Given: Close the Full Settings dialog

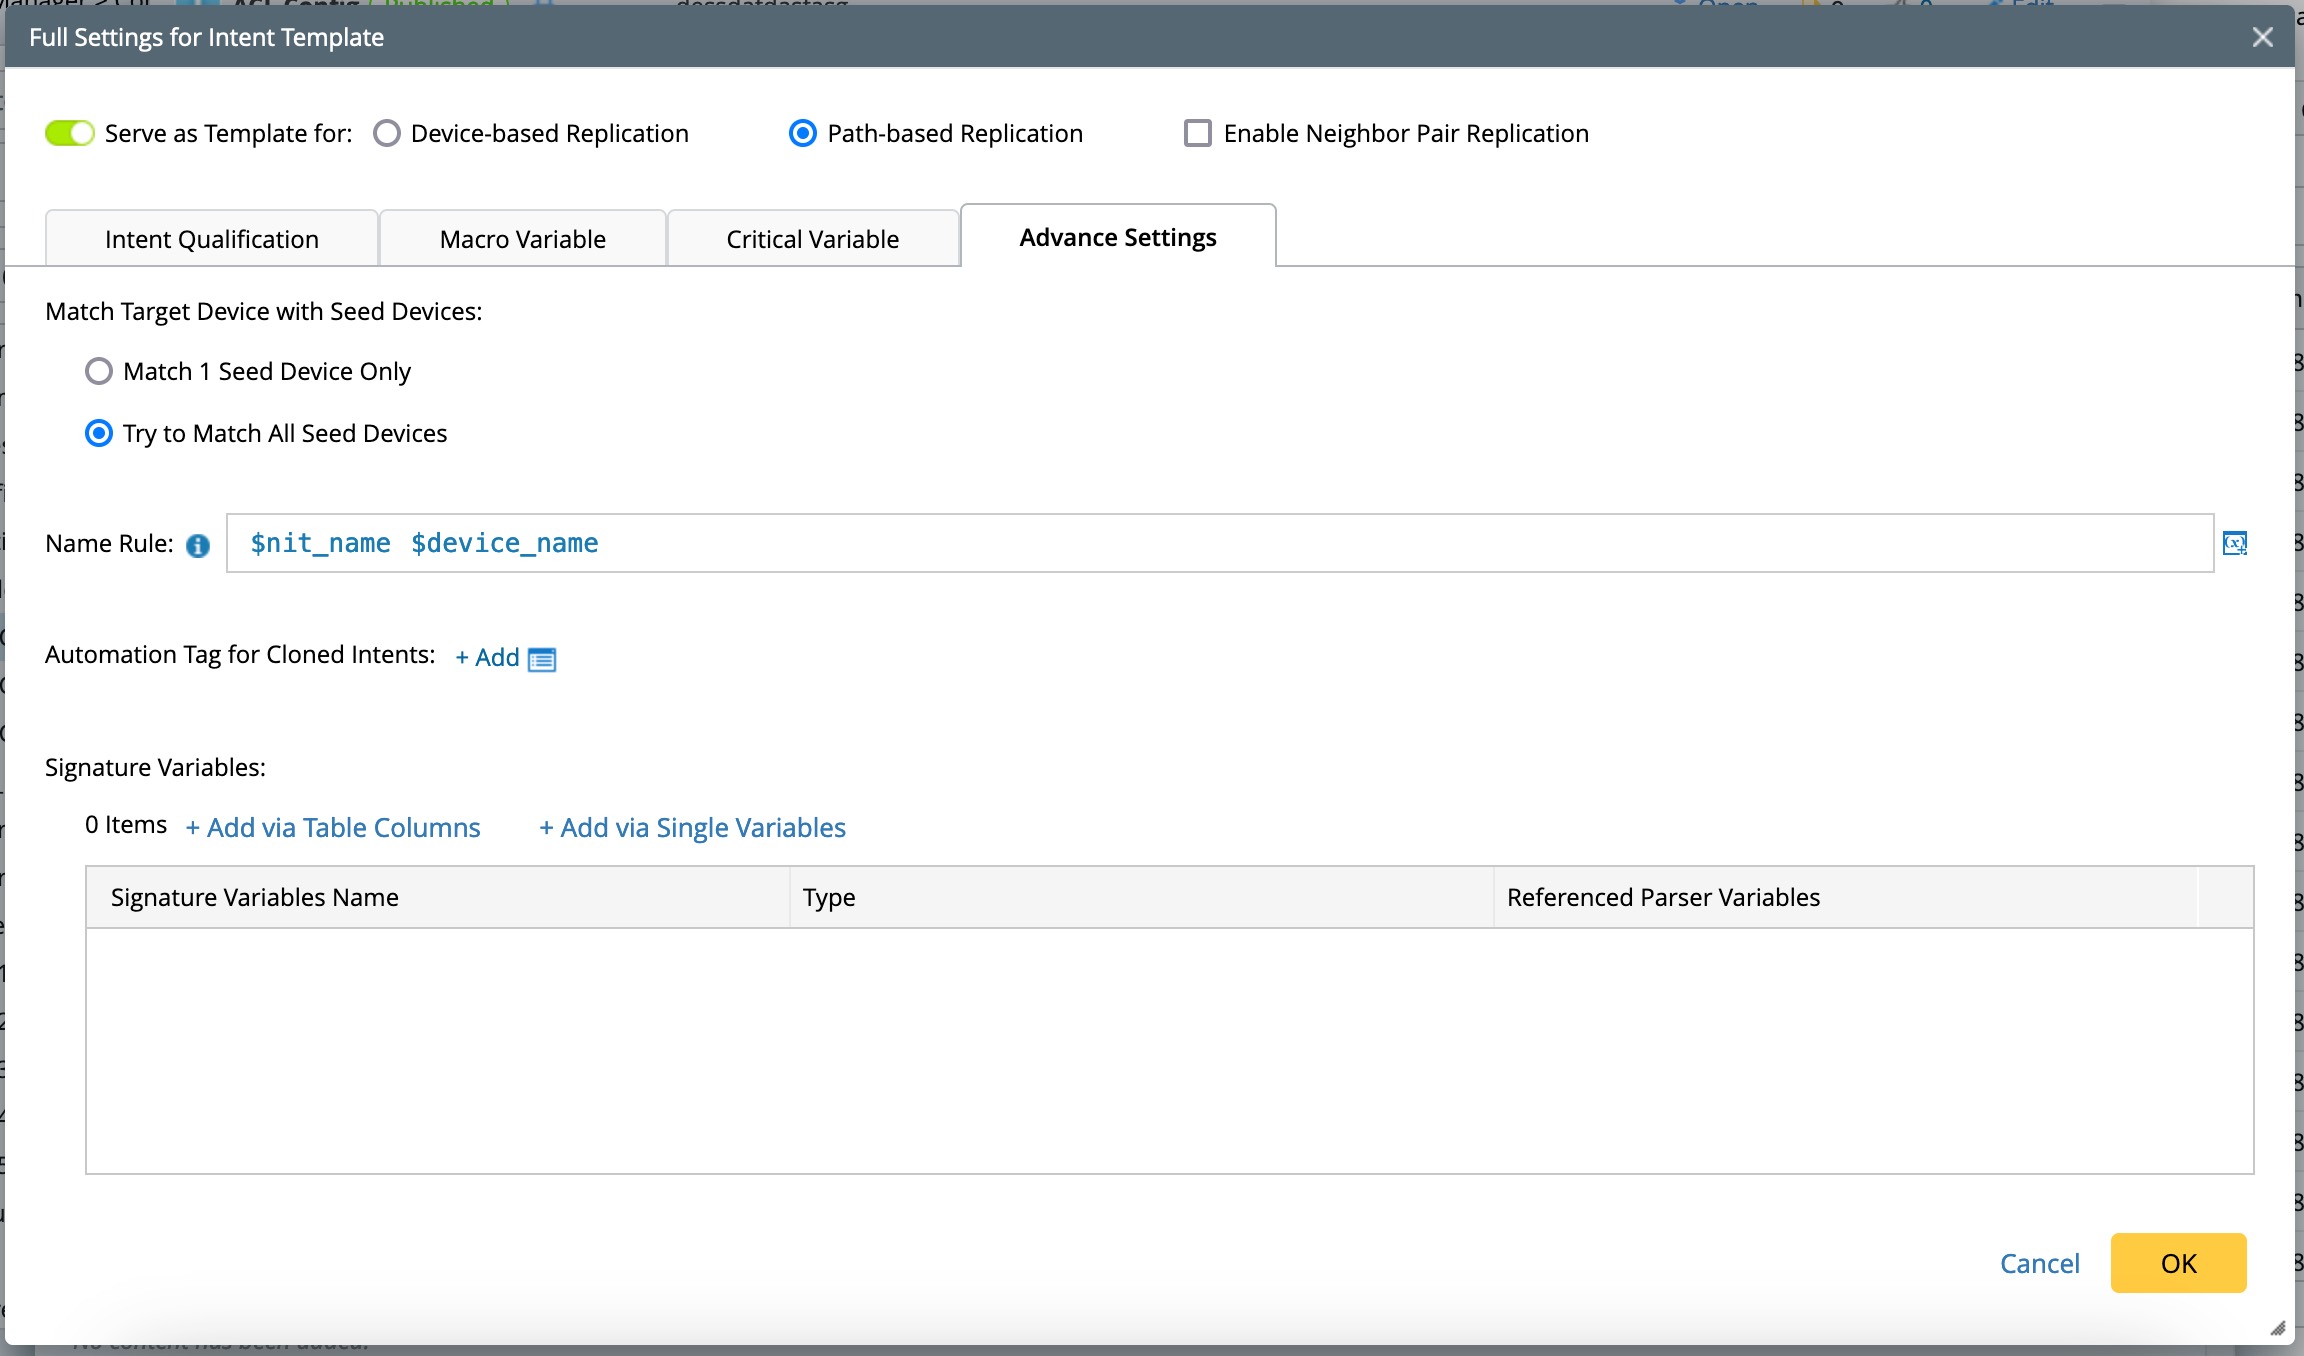Looking at the screenshot, I should pyautogui.click(x=2263, y=37).
